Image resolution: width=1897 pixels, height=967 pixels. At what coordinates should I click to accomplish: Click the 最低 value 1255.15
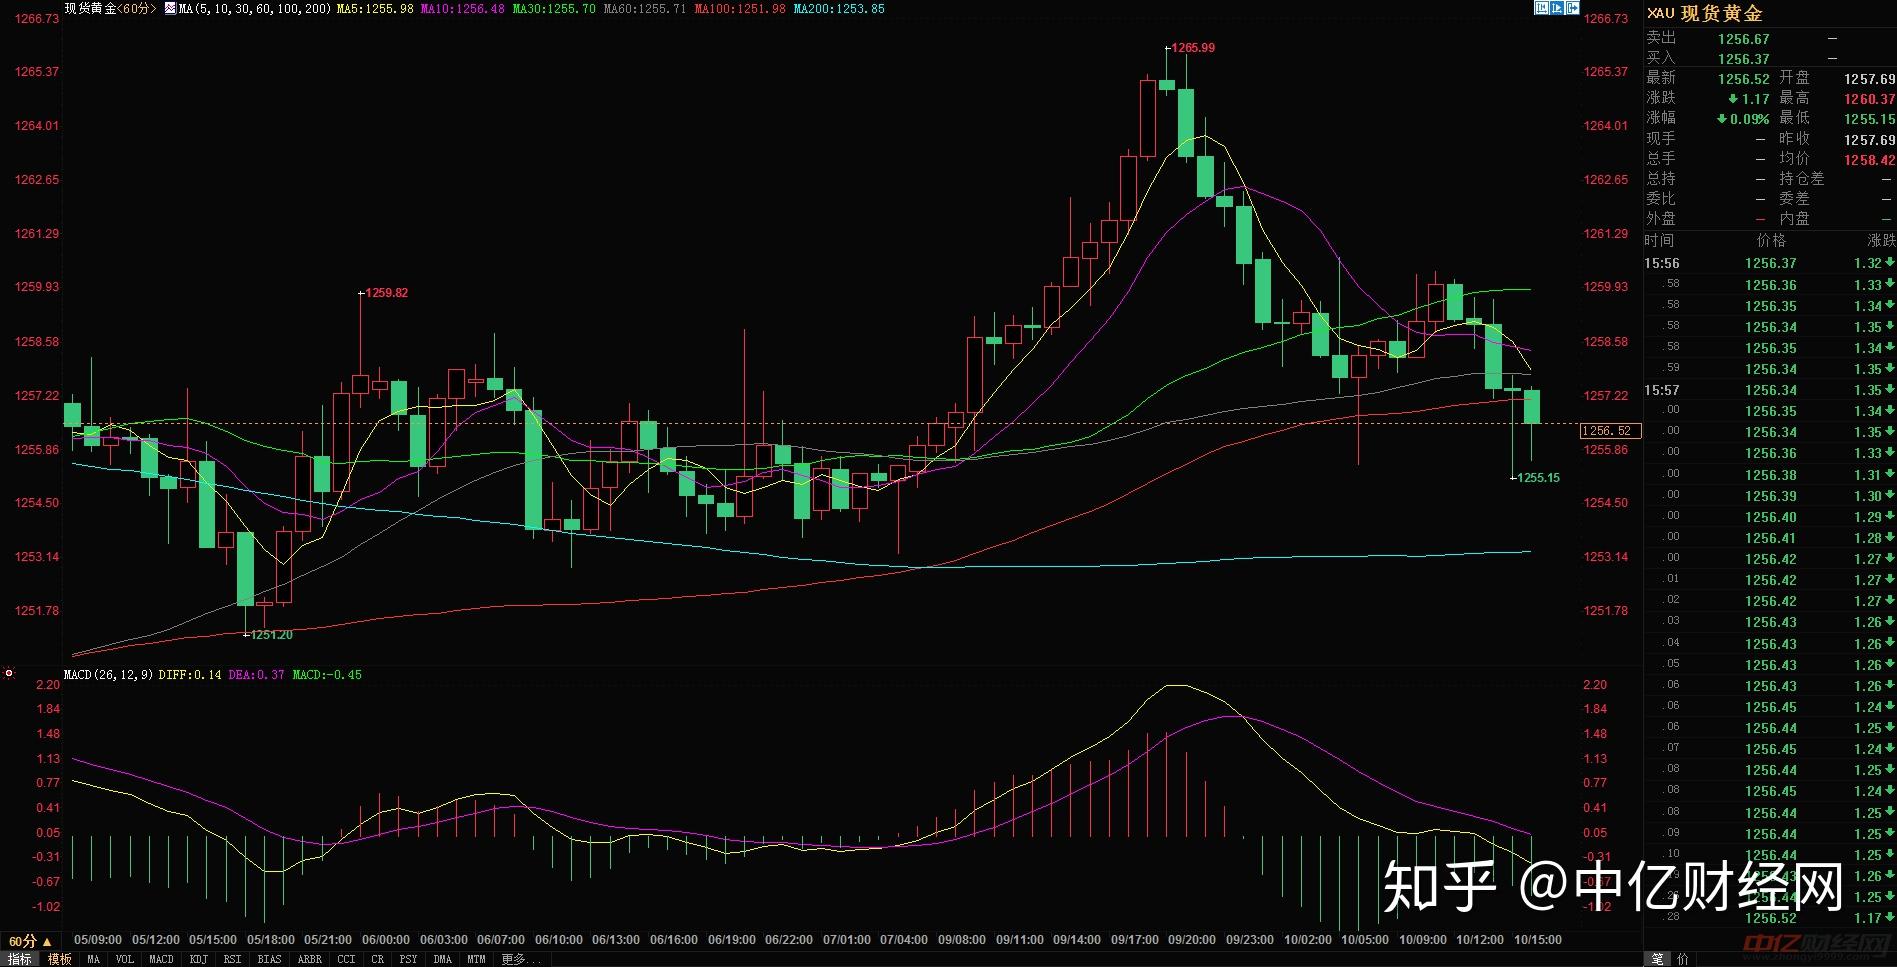pyautogui.click(x=1870, y=119)
